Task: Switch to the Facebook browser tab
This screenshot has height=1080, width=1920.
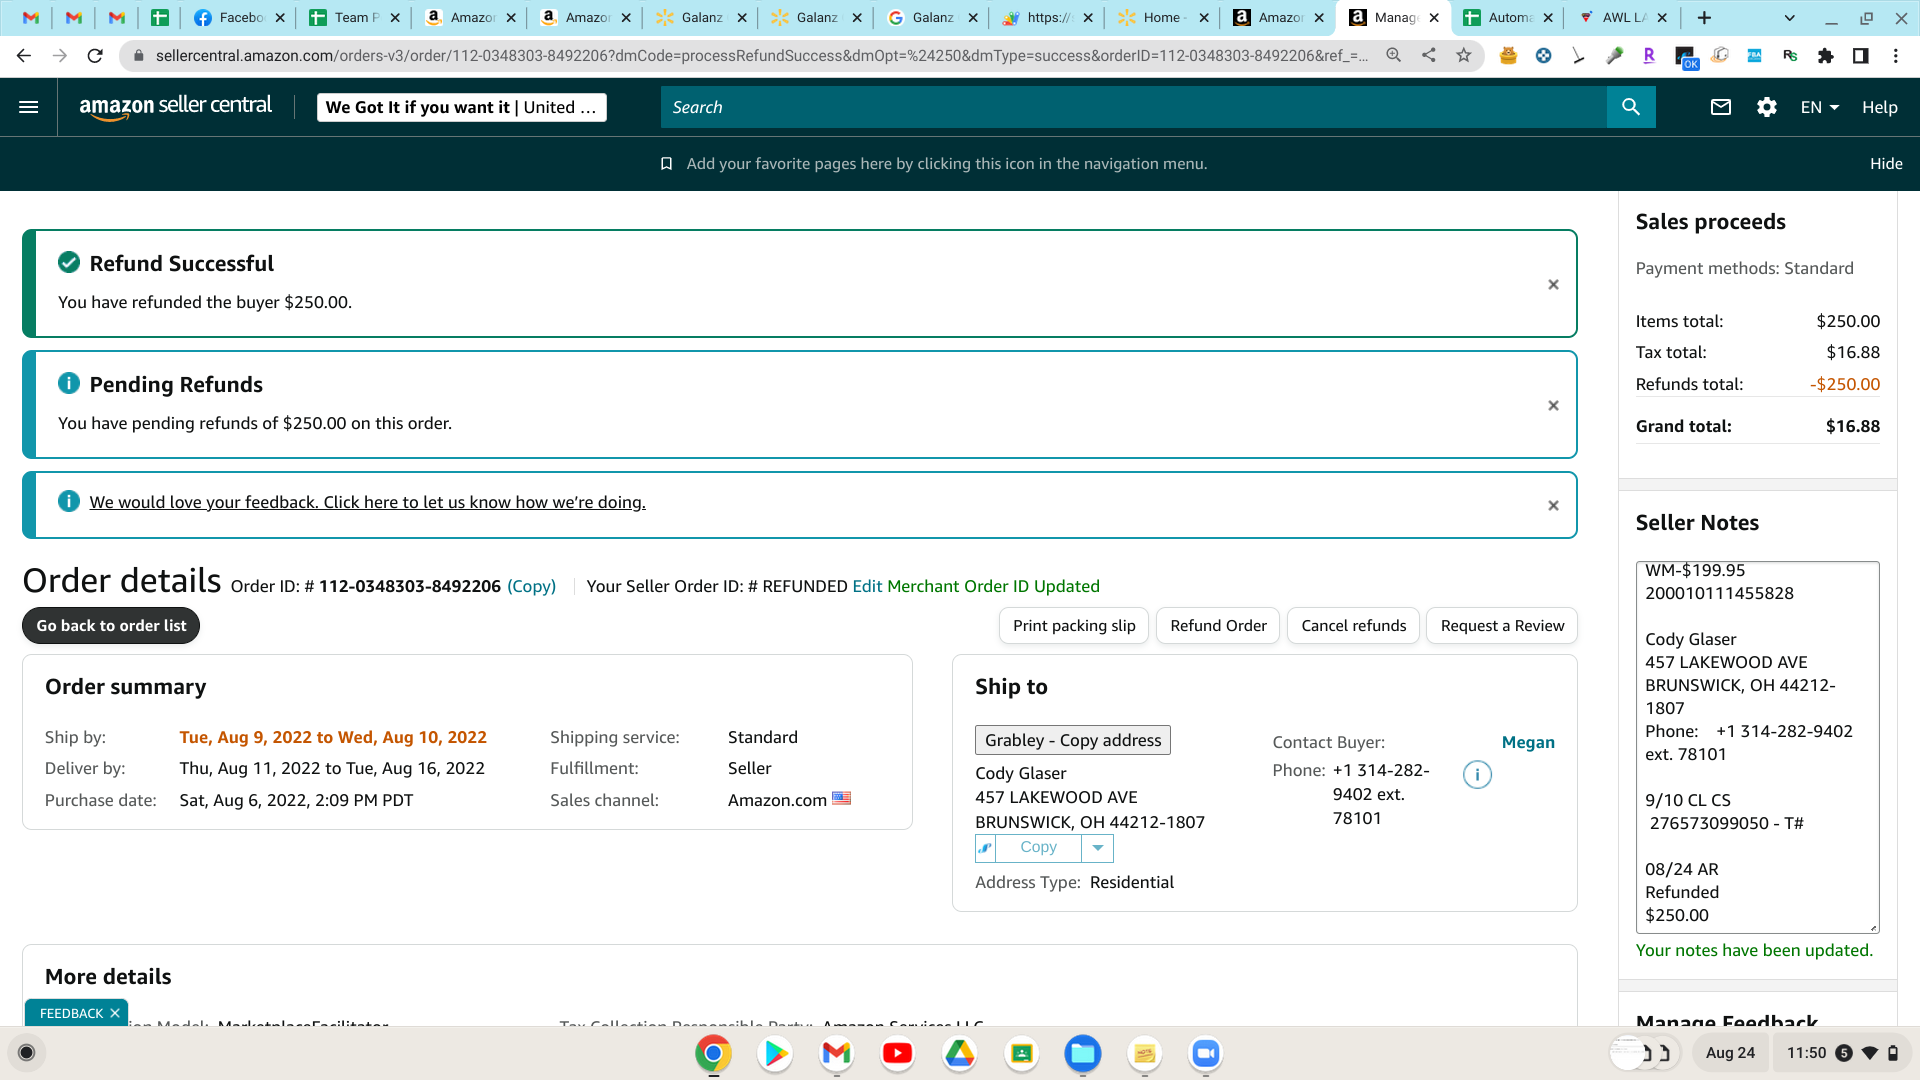Action: pyautogui.click(x=238, y=18)
